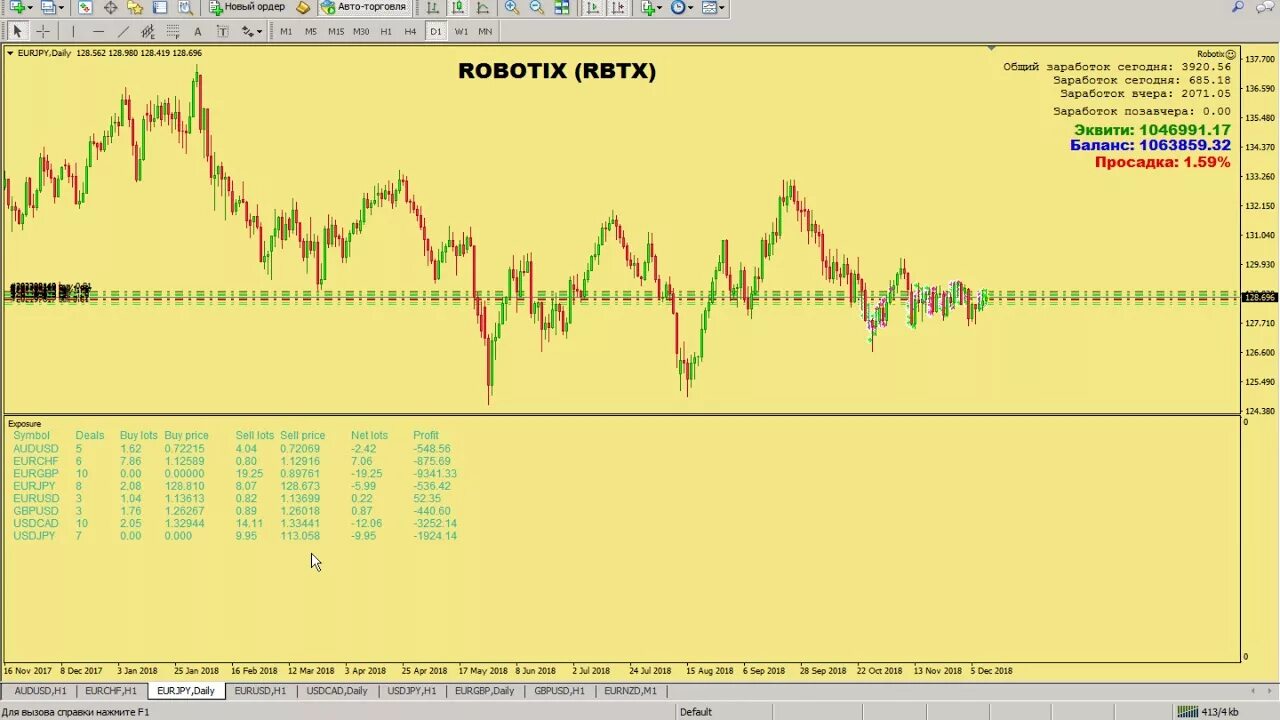Collapse the EURJPY,Daily chart title arrow
Screen dimensions: 1280x720
(x=10, y=53)
